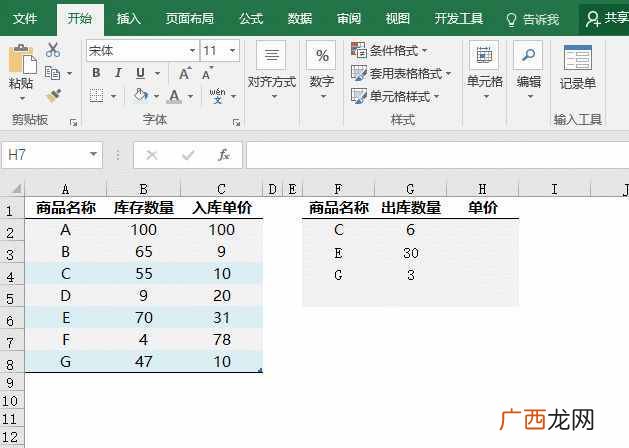Open the font dialog launcher
This screenshot has height=448, width=629.
(x=236, y=122)
